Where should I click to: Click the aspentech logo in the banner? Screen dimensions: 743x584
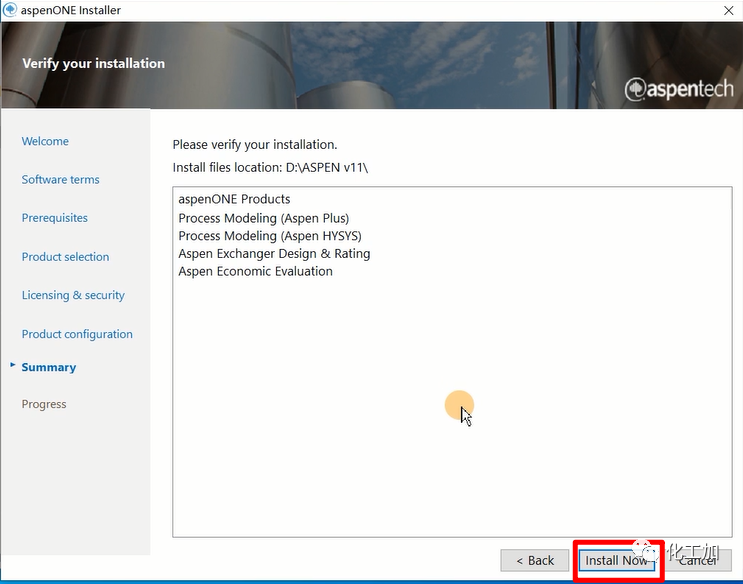coord(677,89)
